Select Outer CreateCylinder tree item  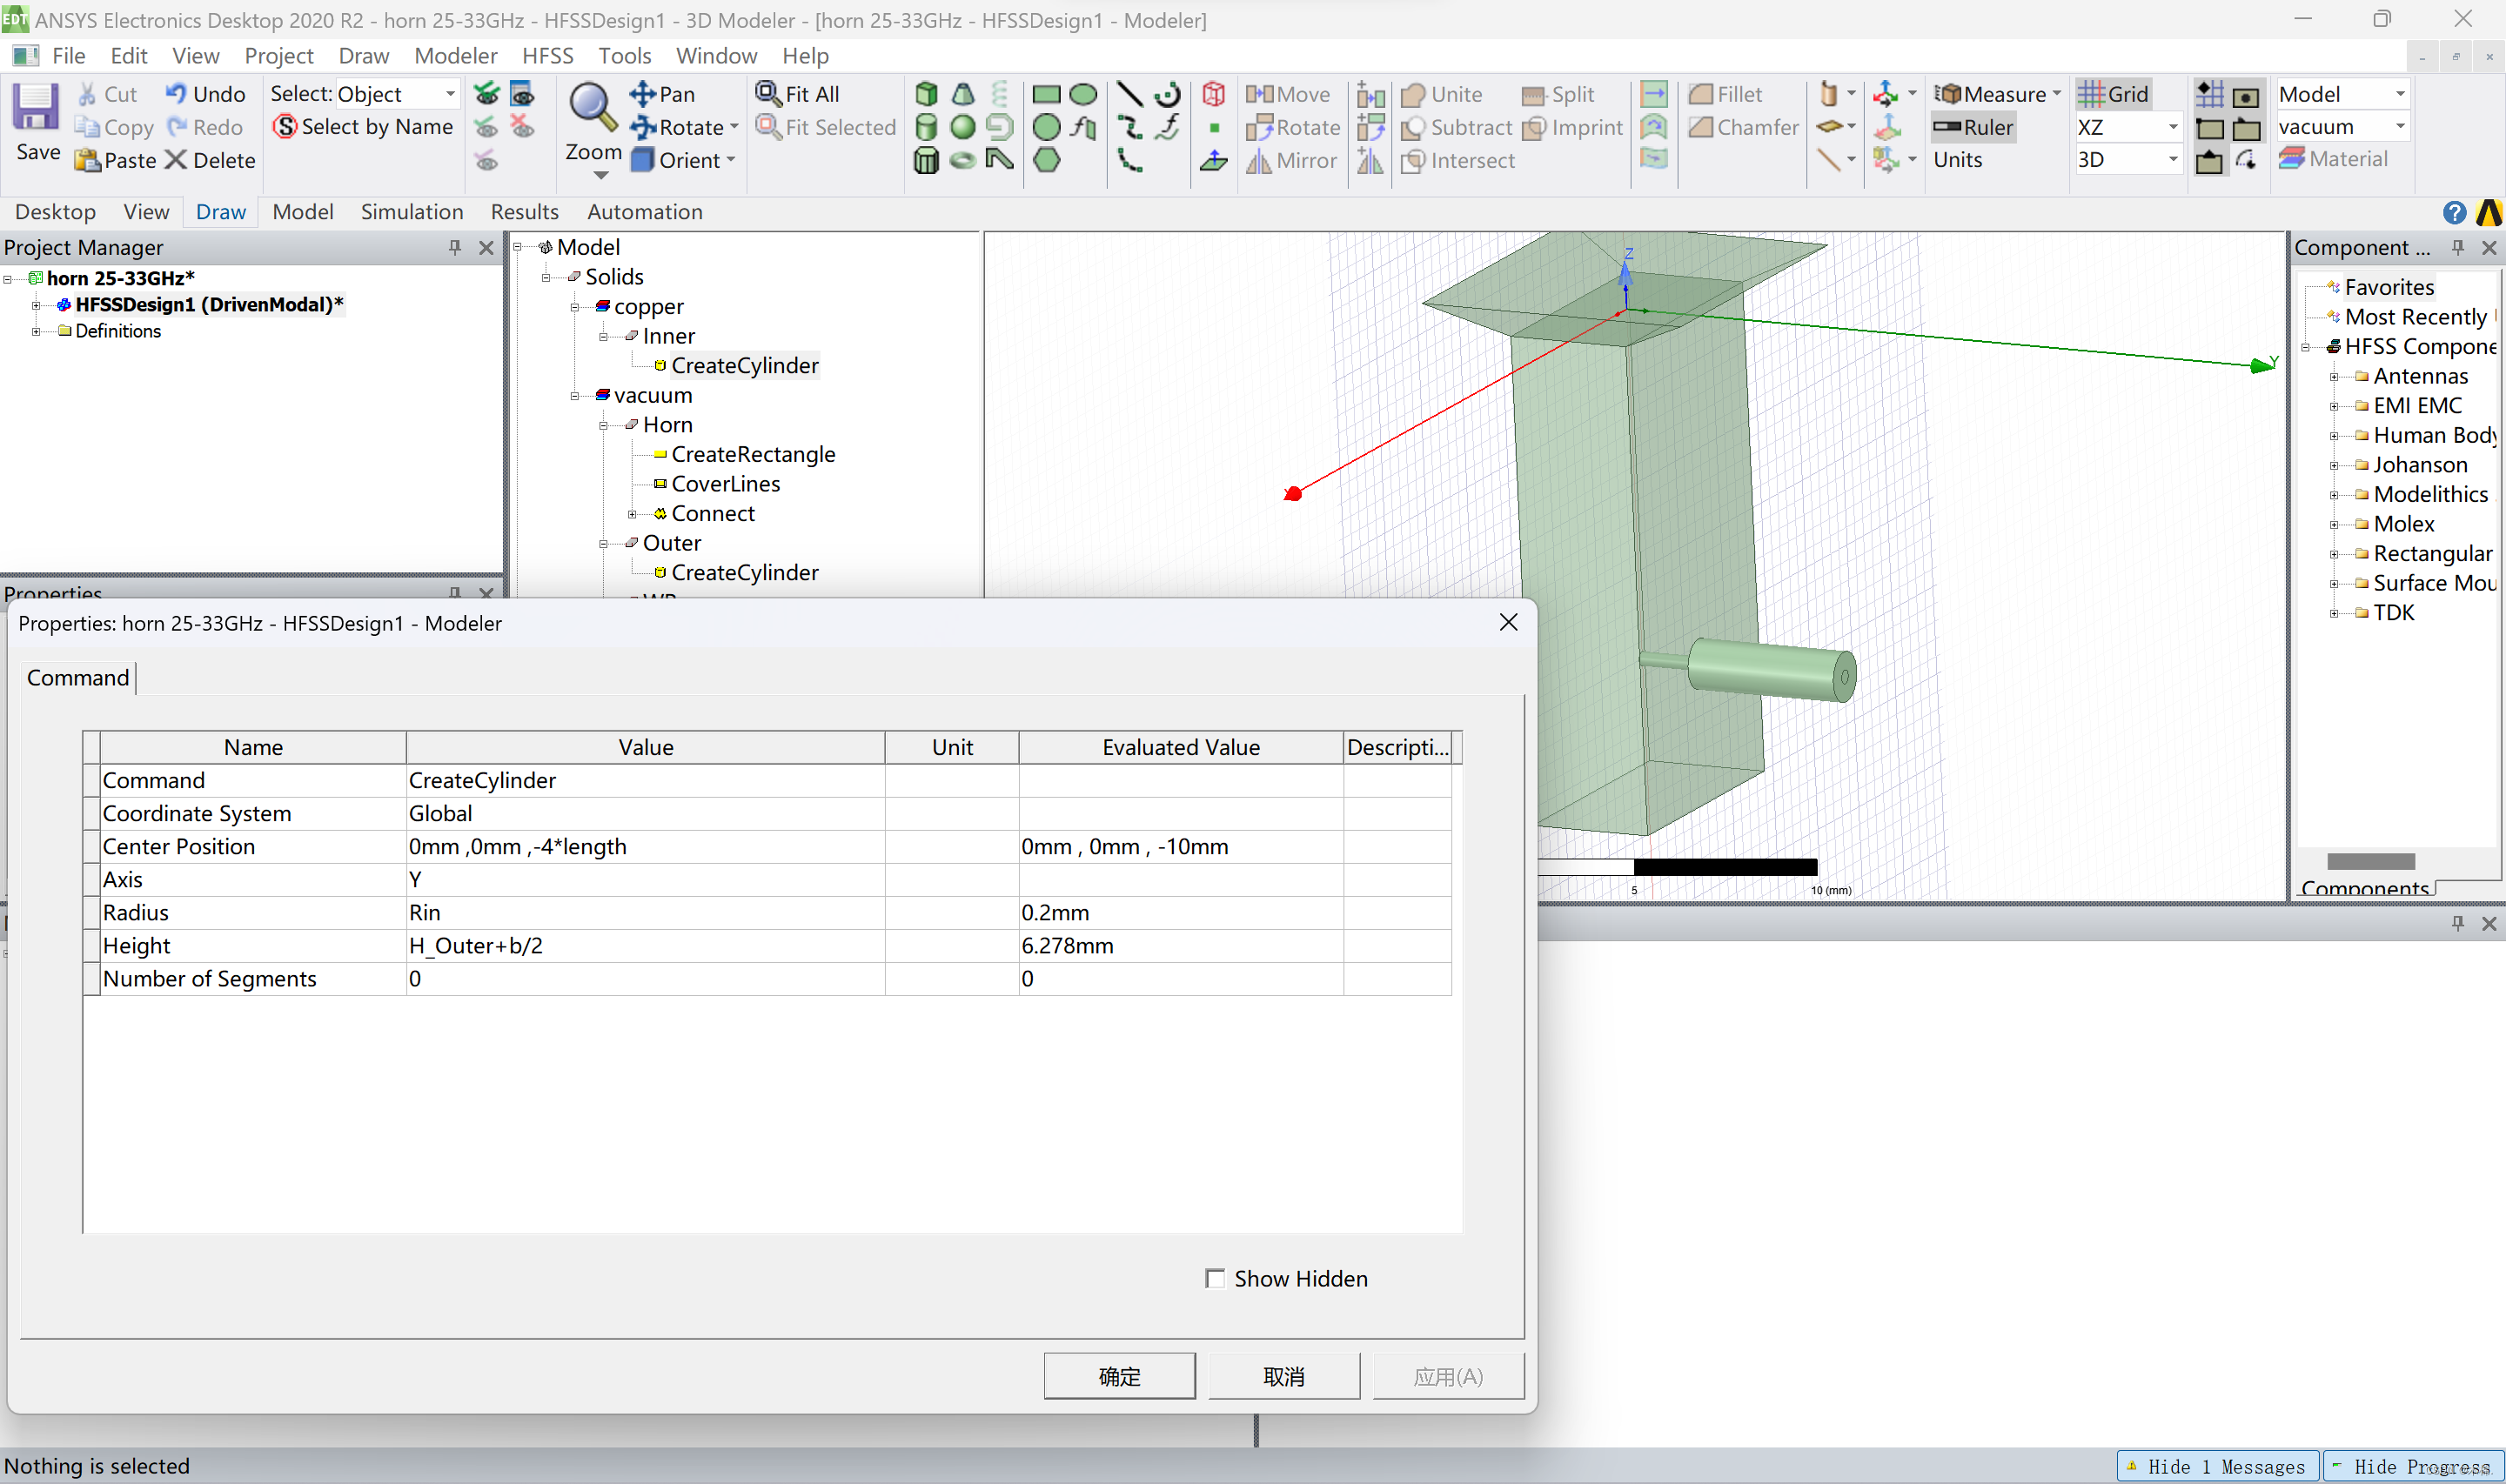click(x=744, y=573)
